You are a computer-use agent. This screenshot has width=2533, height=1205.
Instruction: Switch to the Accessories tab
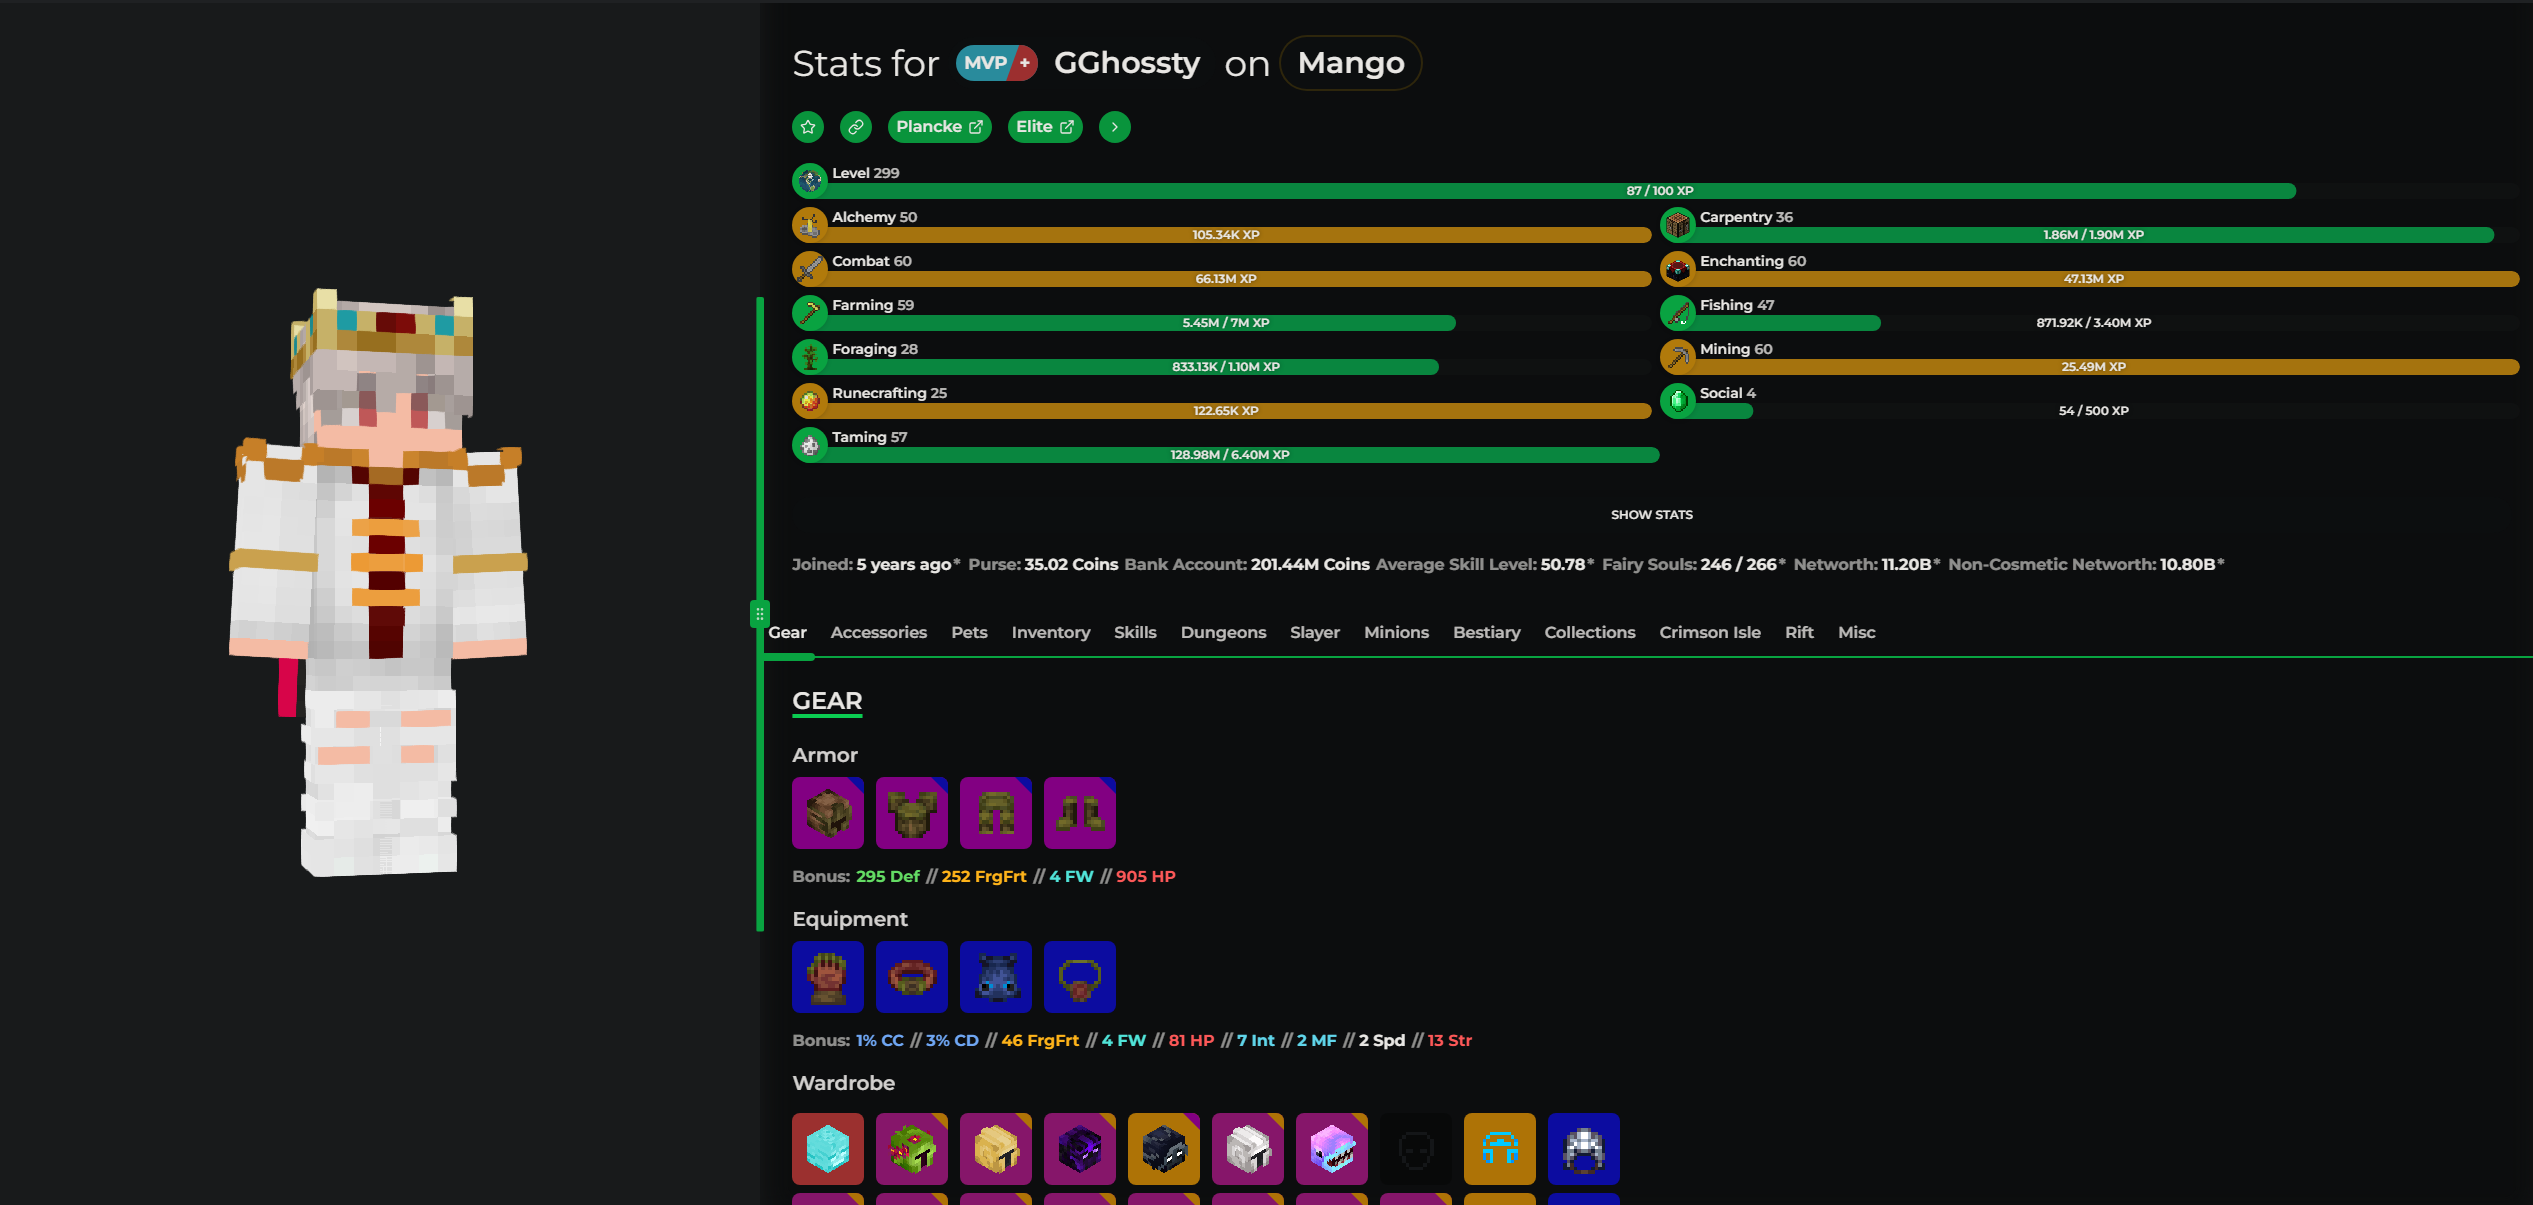click(878, 633)
